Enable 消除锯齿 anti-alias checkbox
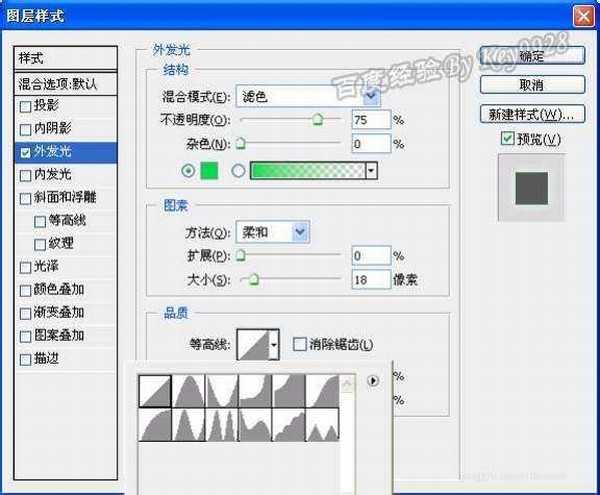The image size is (600, 495). [x=299, y=345]
